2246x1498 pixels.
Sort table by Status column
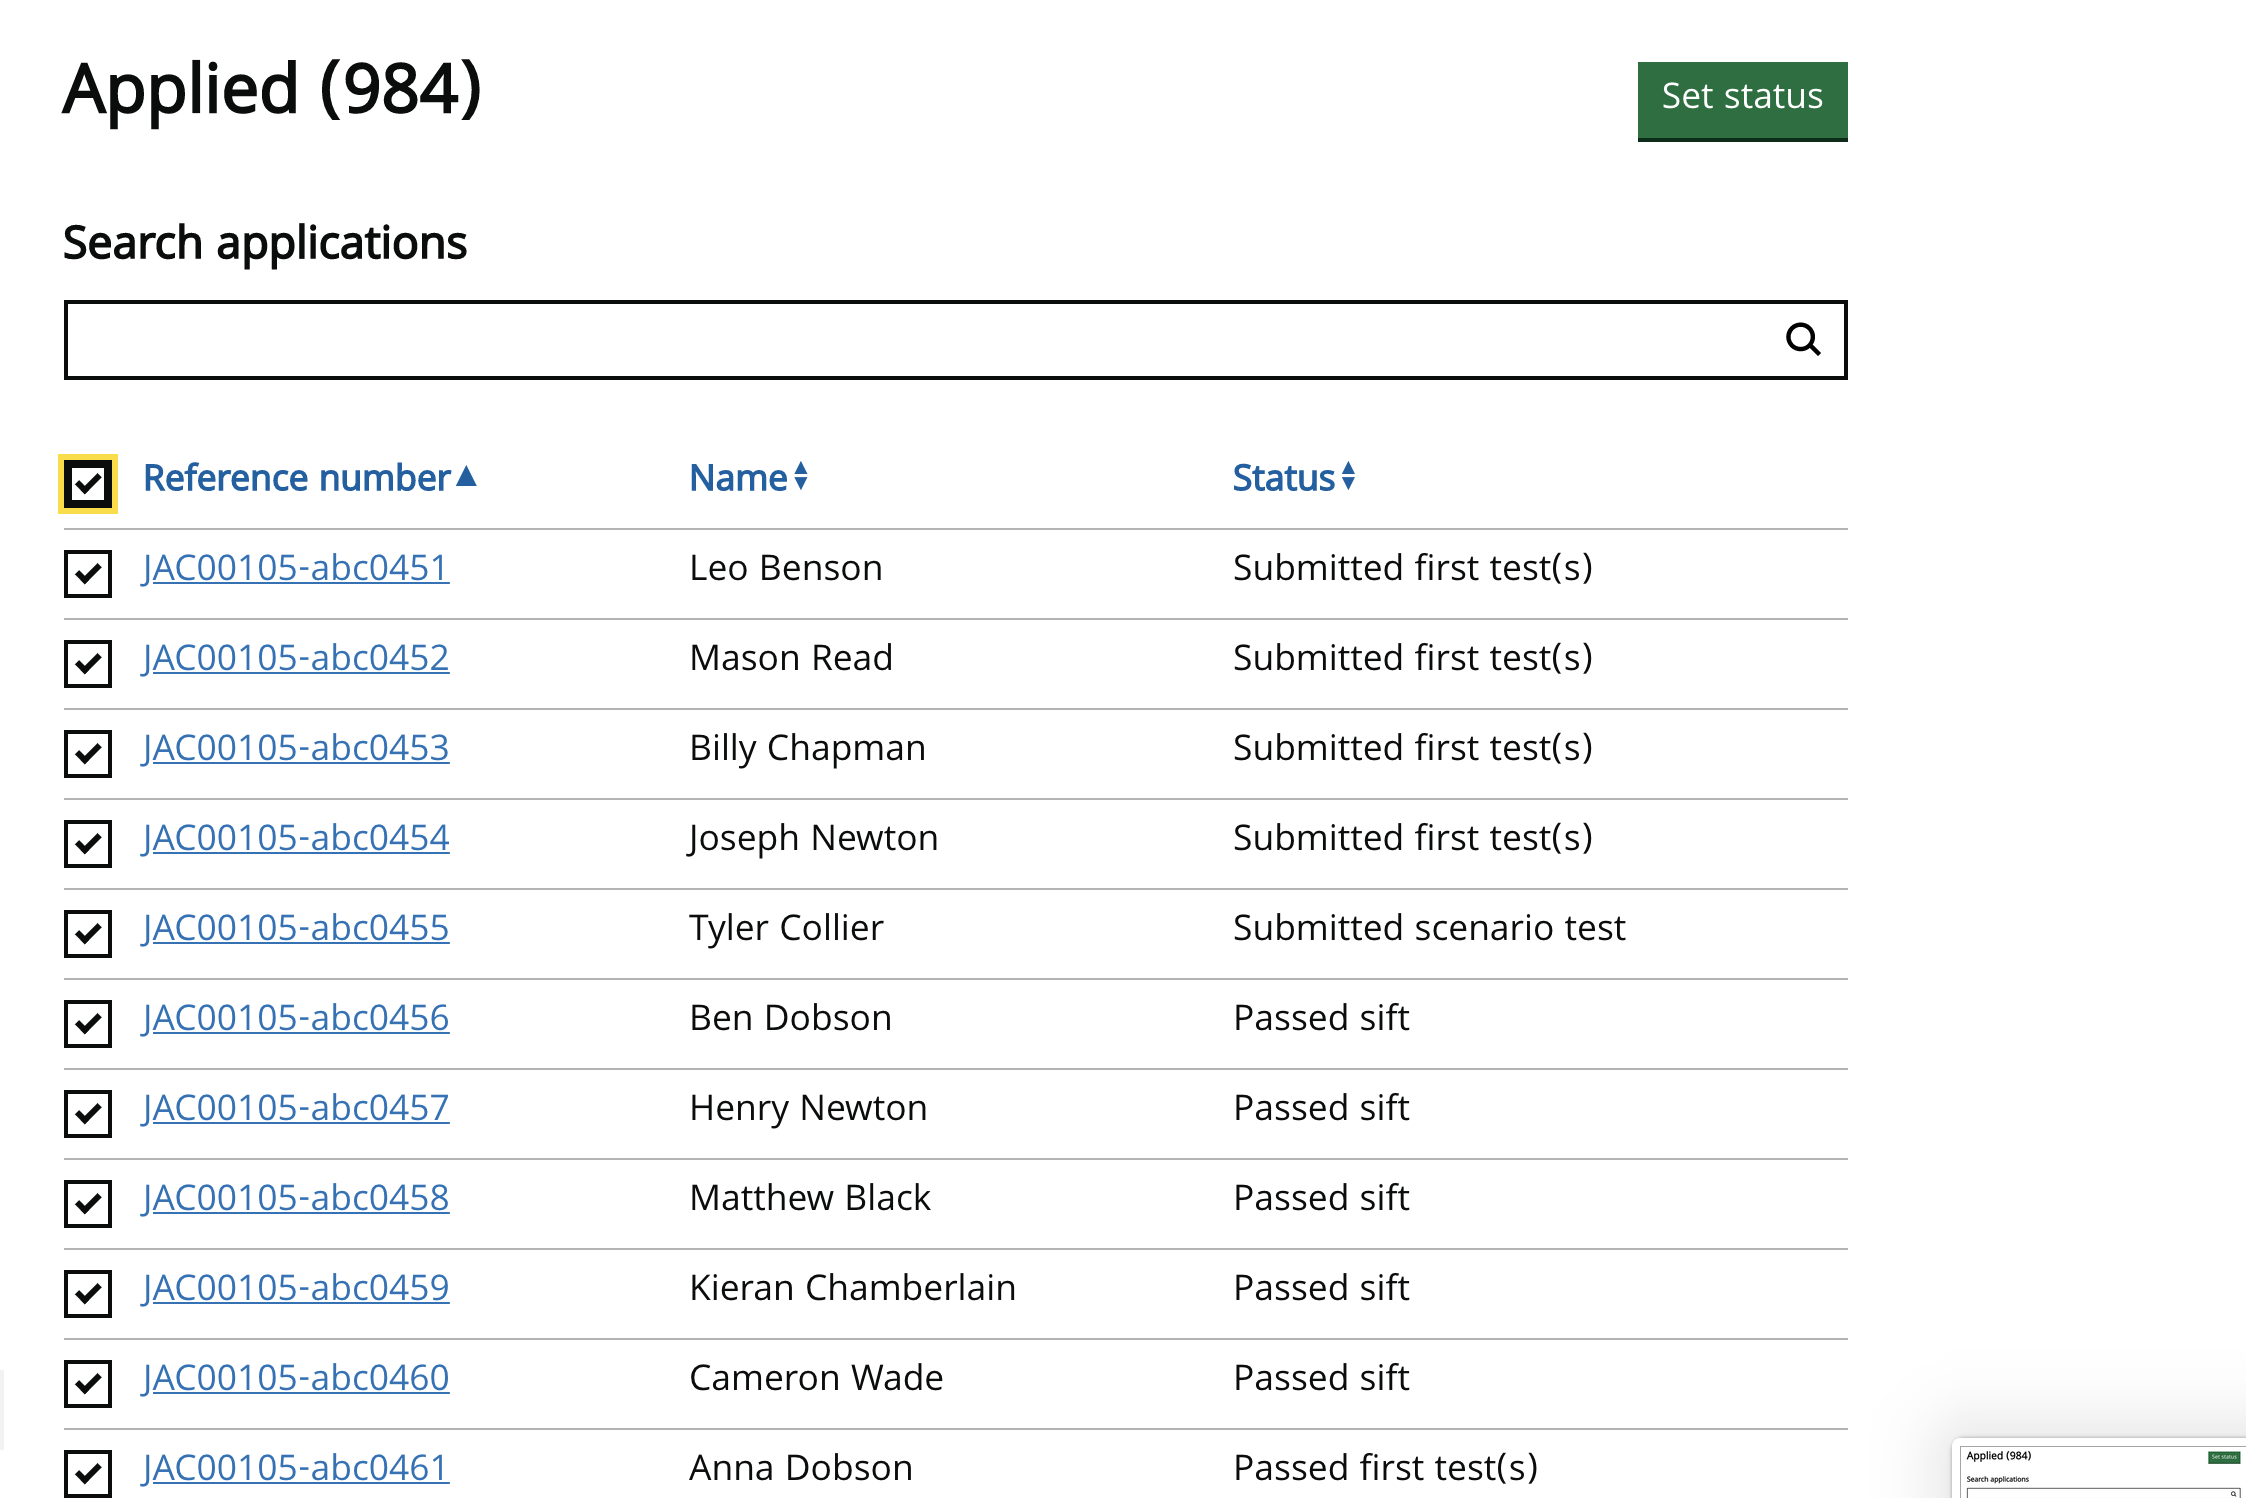tap(1293, 478)
